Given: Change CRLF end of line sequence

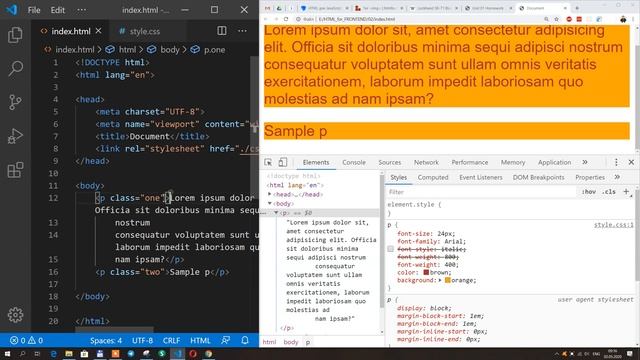Looking at the screenshot, I should pyautogui.click(x=171, y=340).
